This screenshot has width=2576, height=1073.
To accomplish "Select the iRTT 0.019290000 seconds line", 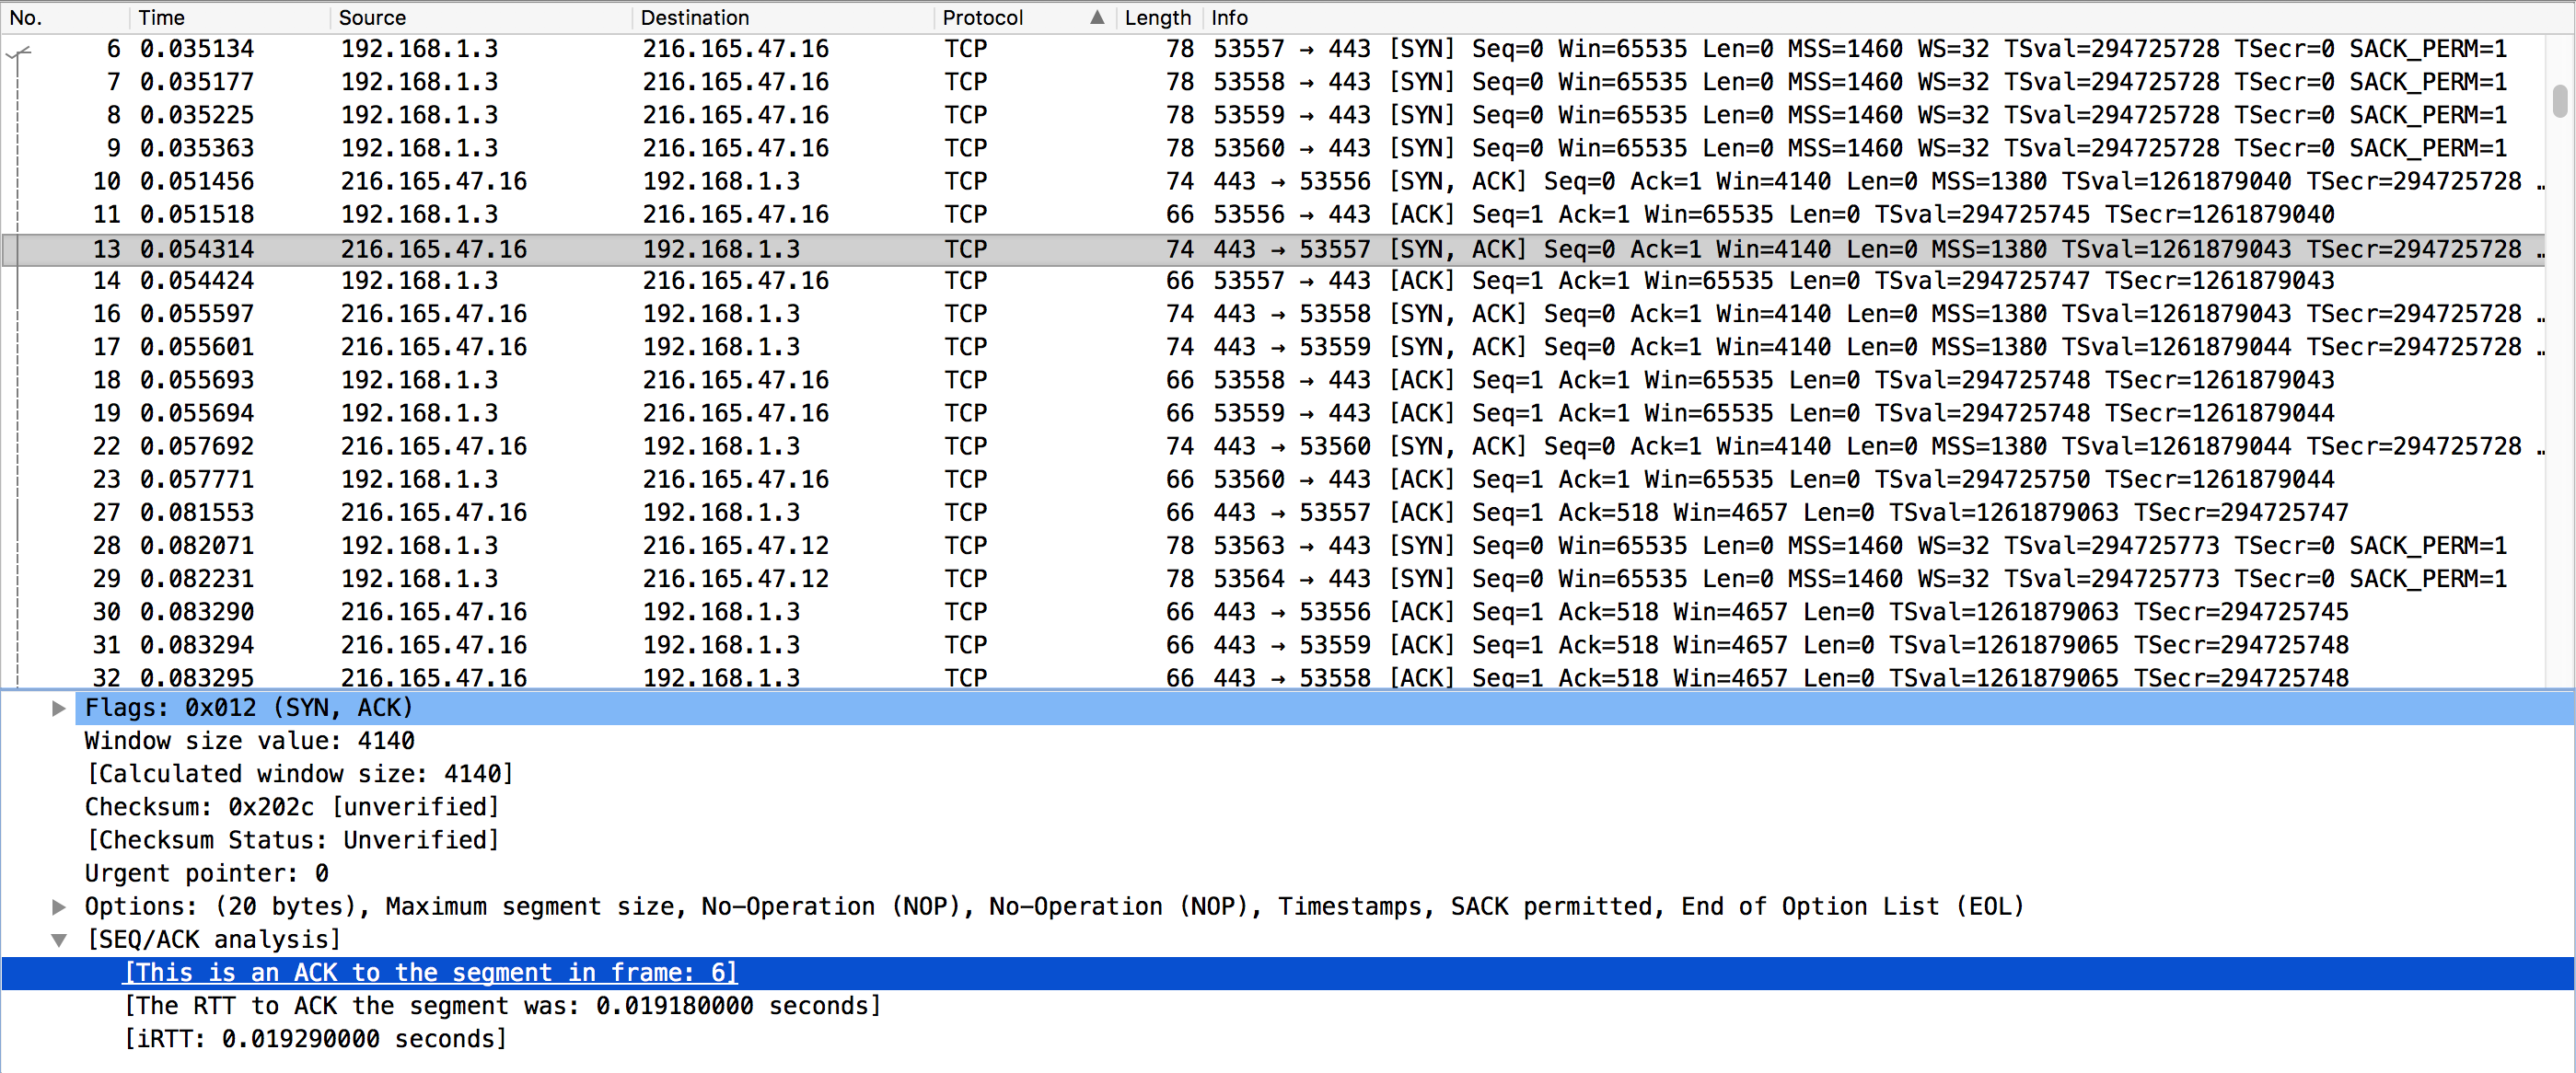I will click(x=316, y=1038).
